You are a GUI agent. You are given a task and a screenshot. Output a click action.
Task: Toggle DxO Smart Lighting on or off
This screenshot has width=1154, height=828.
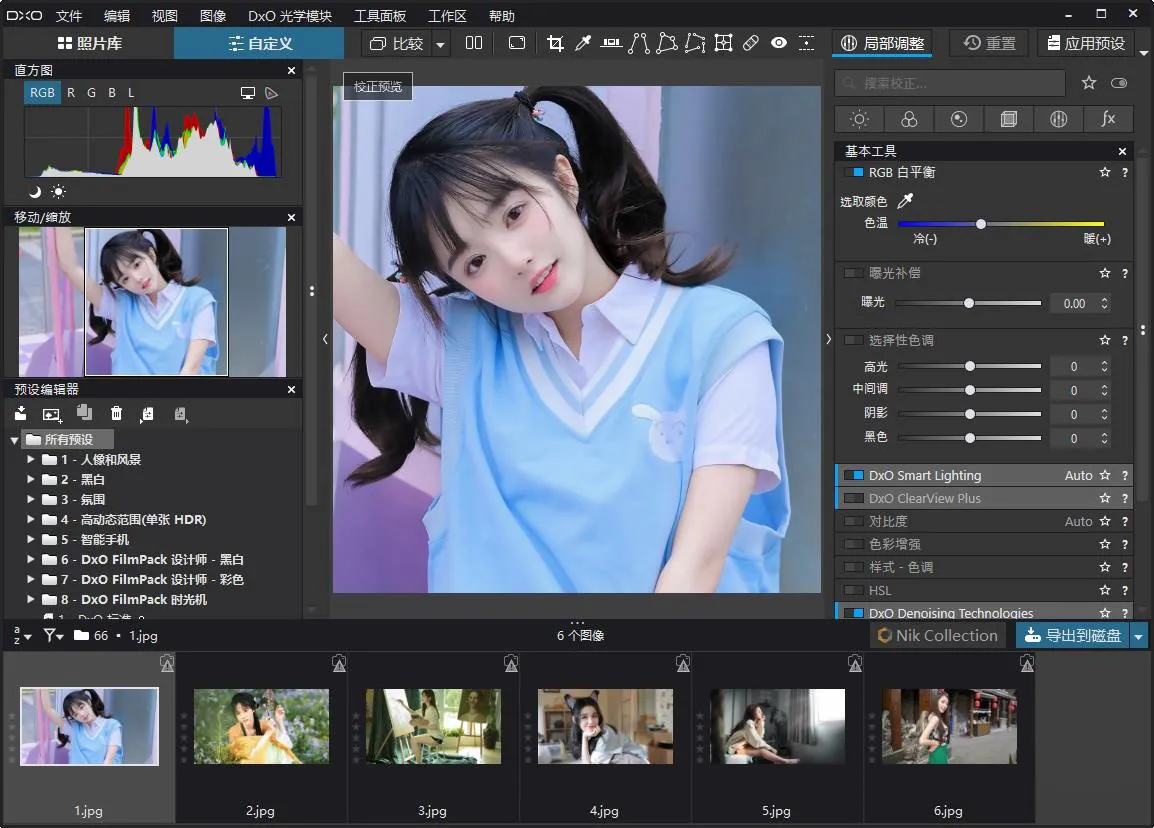click(853, 476)
